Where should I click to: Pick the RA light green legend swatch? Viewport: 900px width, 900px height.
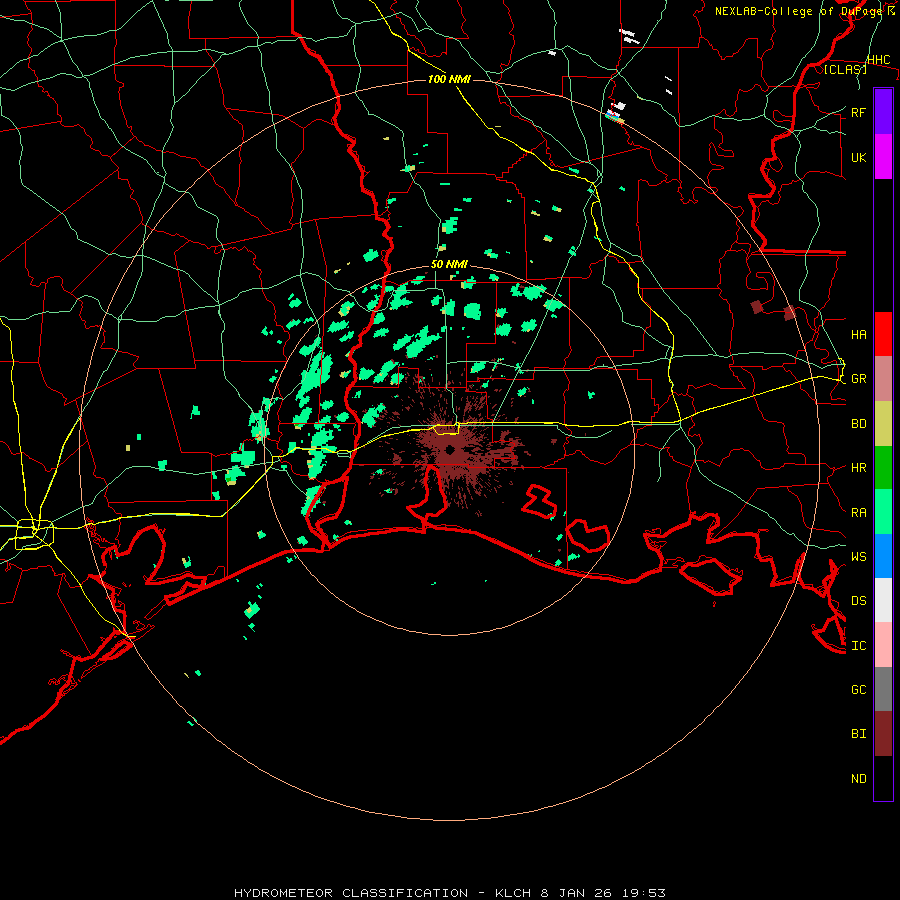(883, 512)
